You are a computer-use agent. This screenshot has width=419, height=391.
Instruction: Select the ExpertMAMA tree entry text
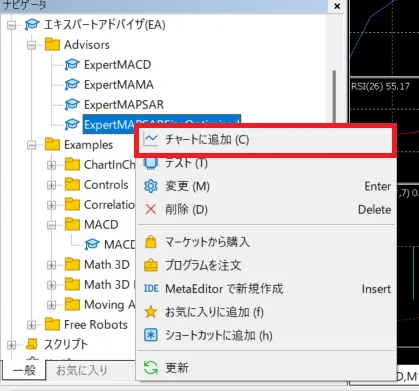(x=119, y=85)
